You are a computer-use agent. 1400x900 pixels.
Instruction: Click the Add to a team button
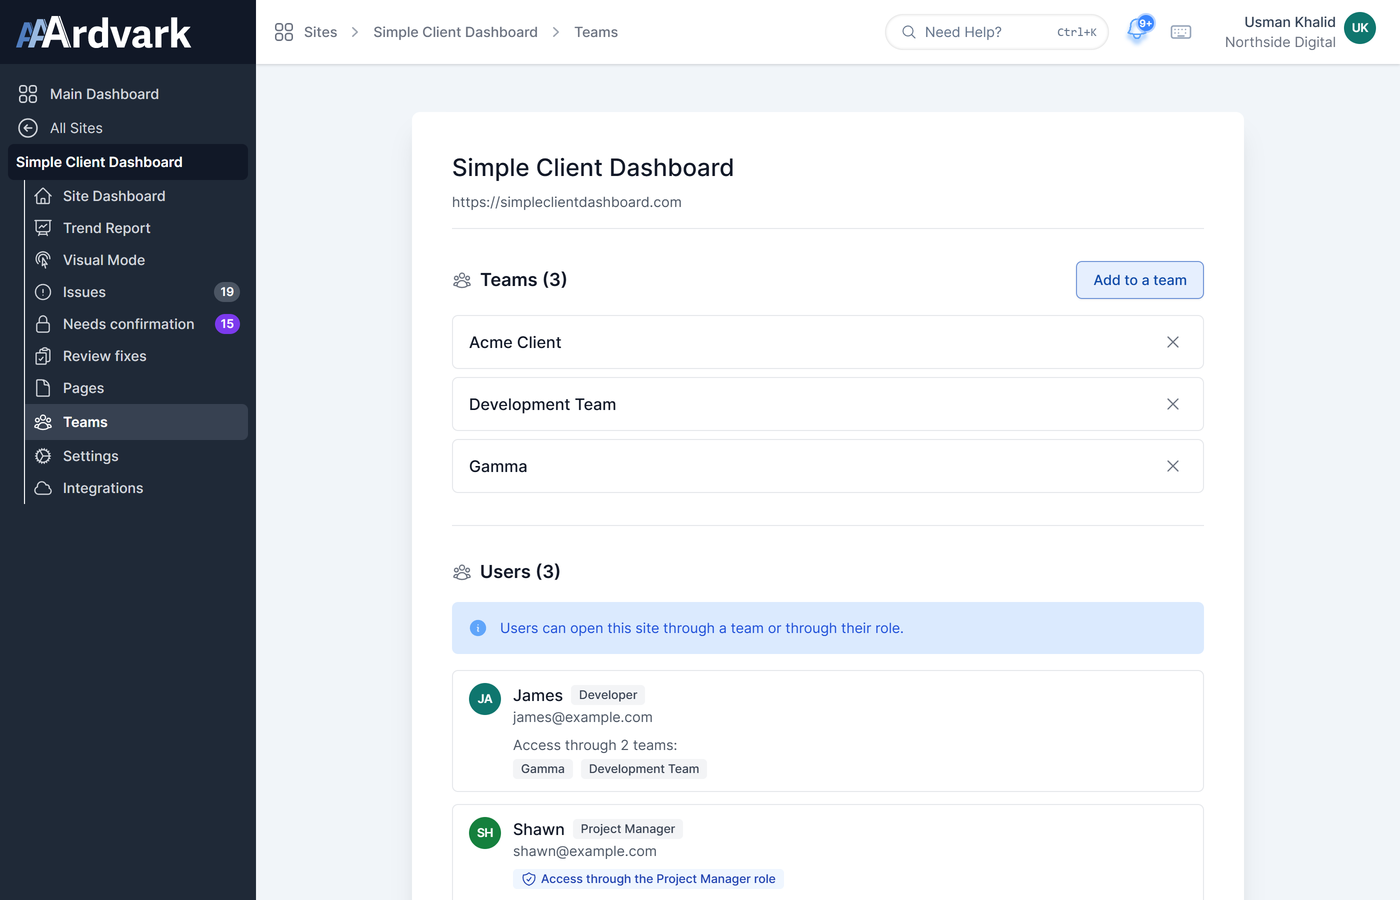(x=1140, y=280)
